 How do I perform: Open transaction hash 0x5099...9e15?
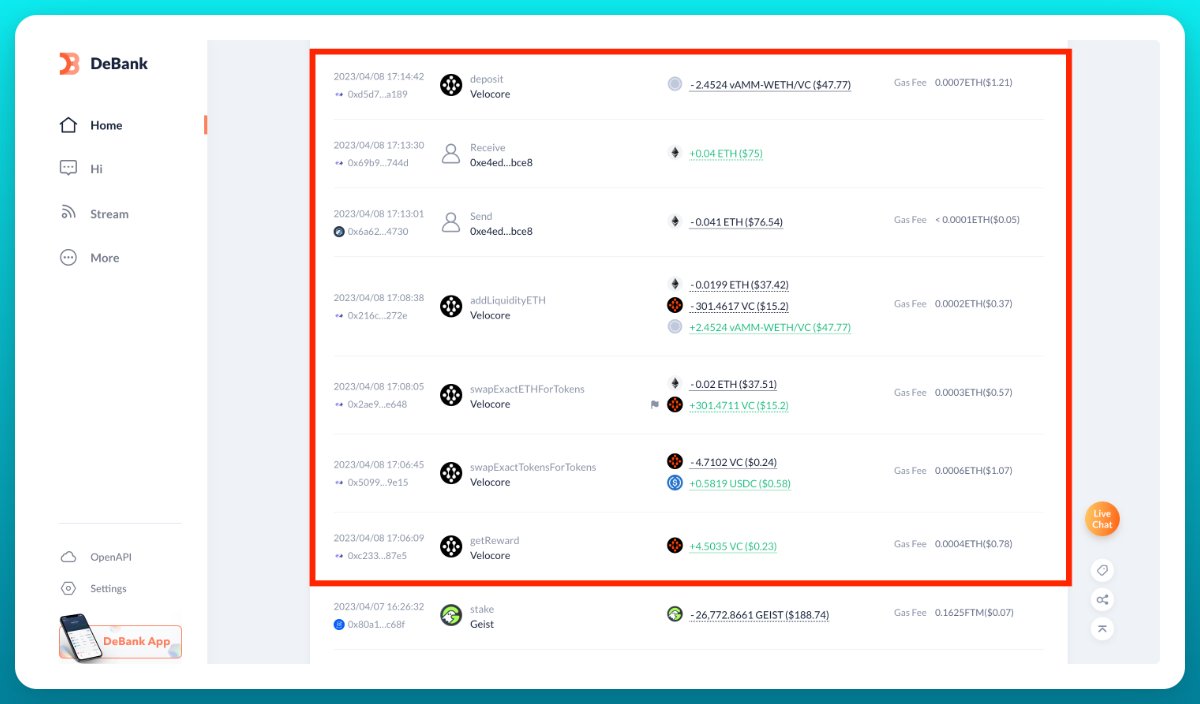tap(378, 482)
